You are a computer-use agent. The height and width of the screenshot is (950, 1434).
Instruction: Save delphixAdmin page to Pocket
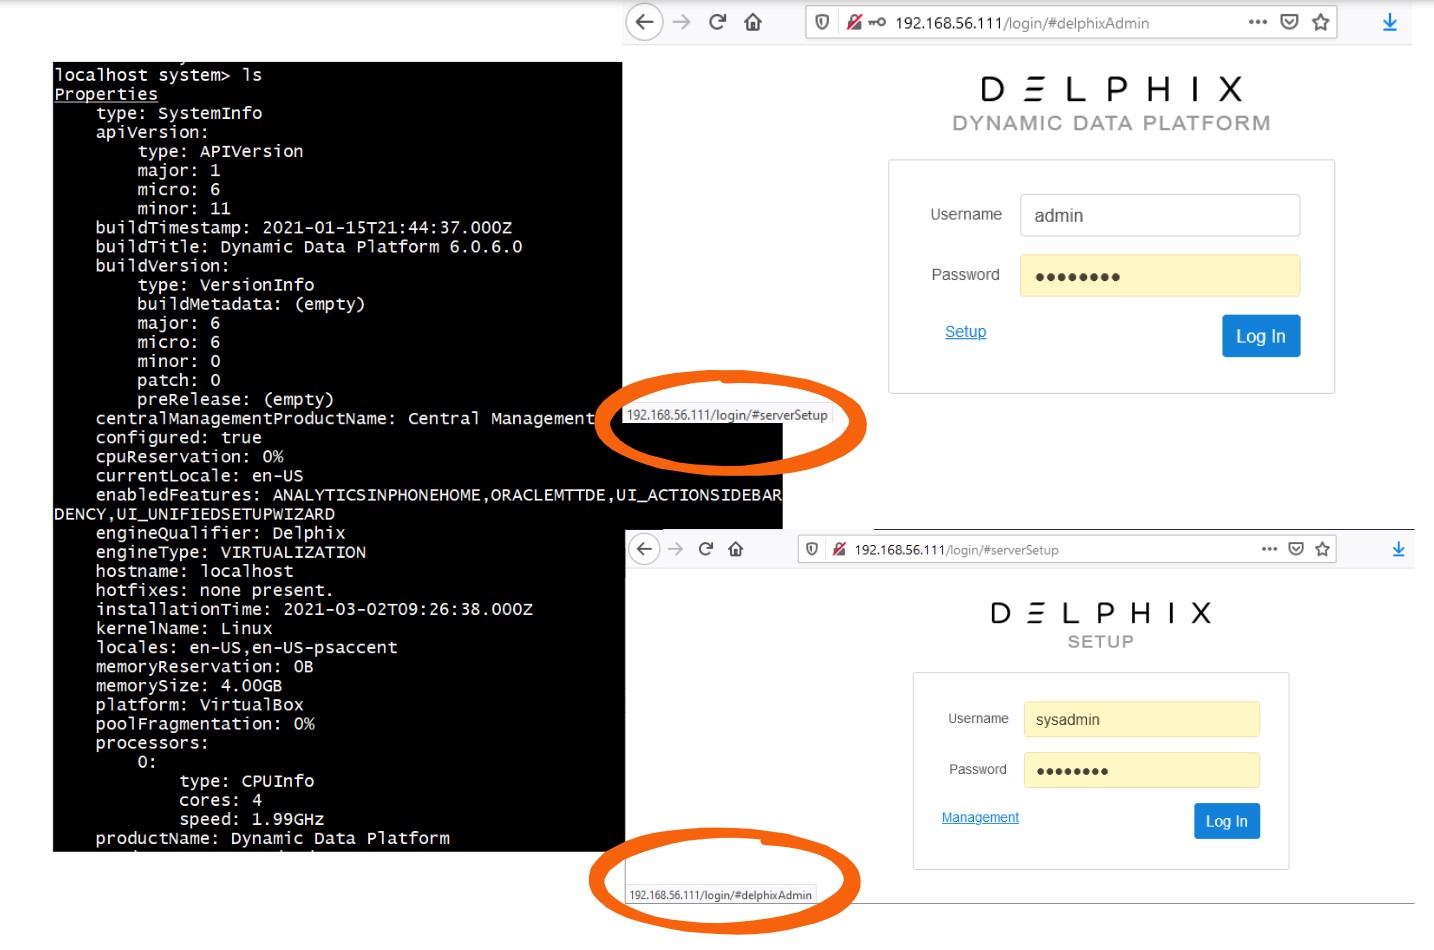[1289, 22]
